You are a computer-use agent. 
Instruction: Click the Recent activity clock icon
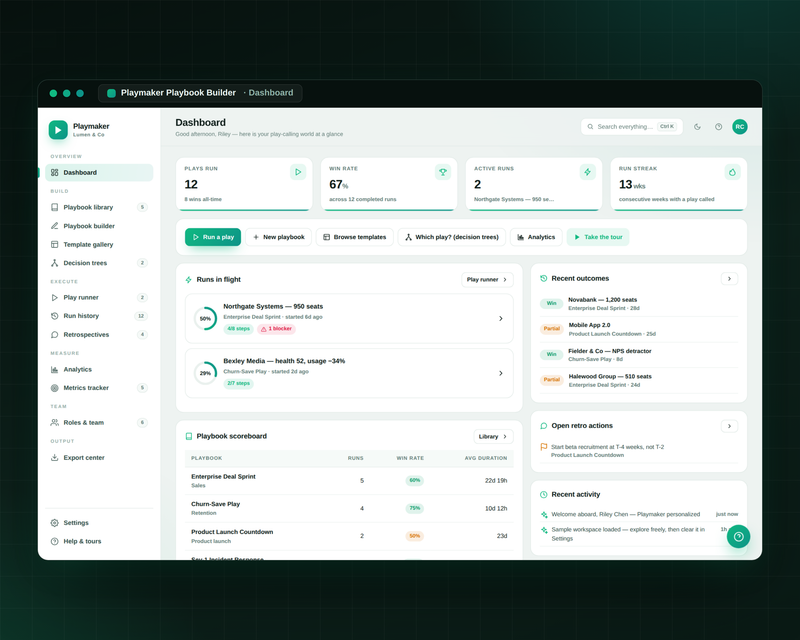544,495
